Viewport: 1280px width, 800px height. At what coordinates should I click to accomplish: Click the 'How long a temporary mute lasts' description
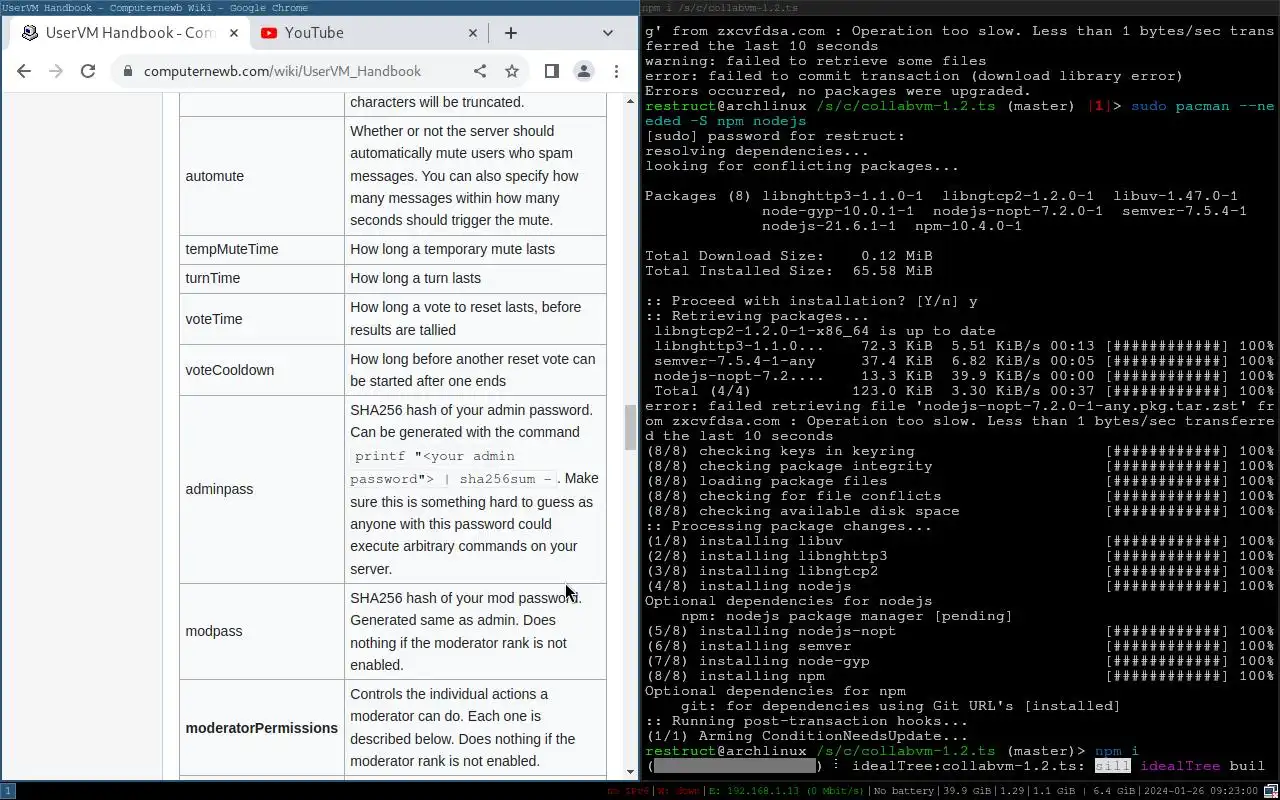(x=452, y=249)
